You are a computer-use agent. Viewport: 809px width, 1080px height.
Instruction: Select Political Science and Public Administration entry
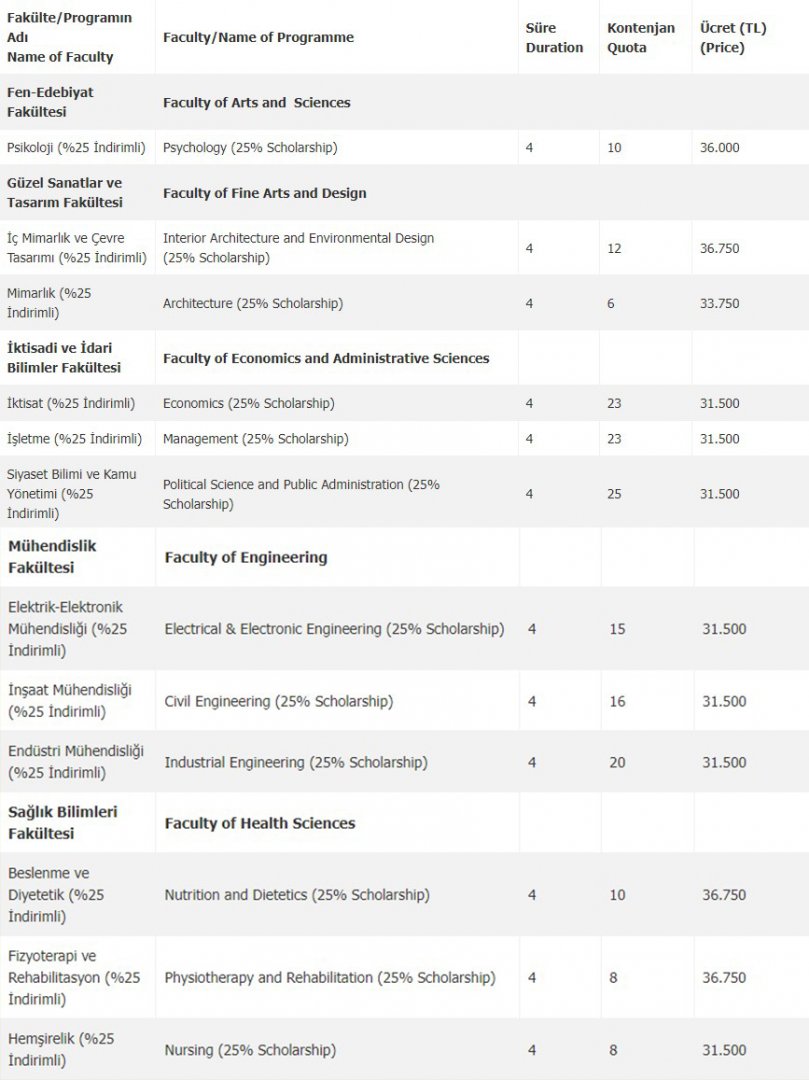coord(301,494)
